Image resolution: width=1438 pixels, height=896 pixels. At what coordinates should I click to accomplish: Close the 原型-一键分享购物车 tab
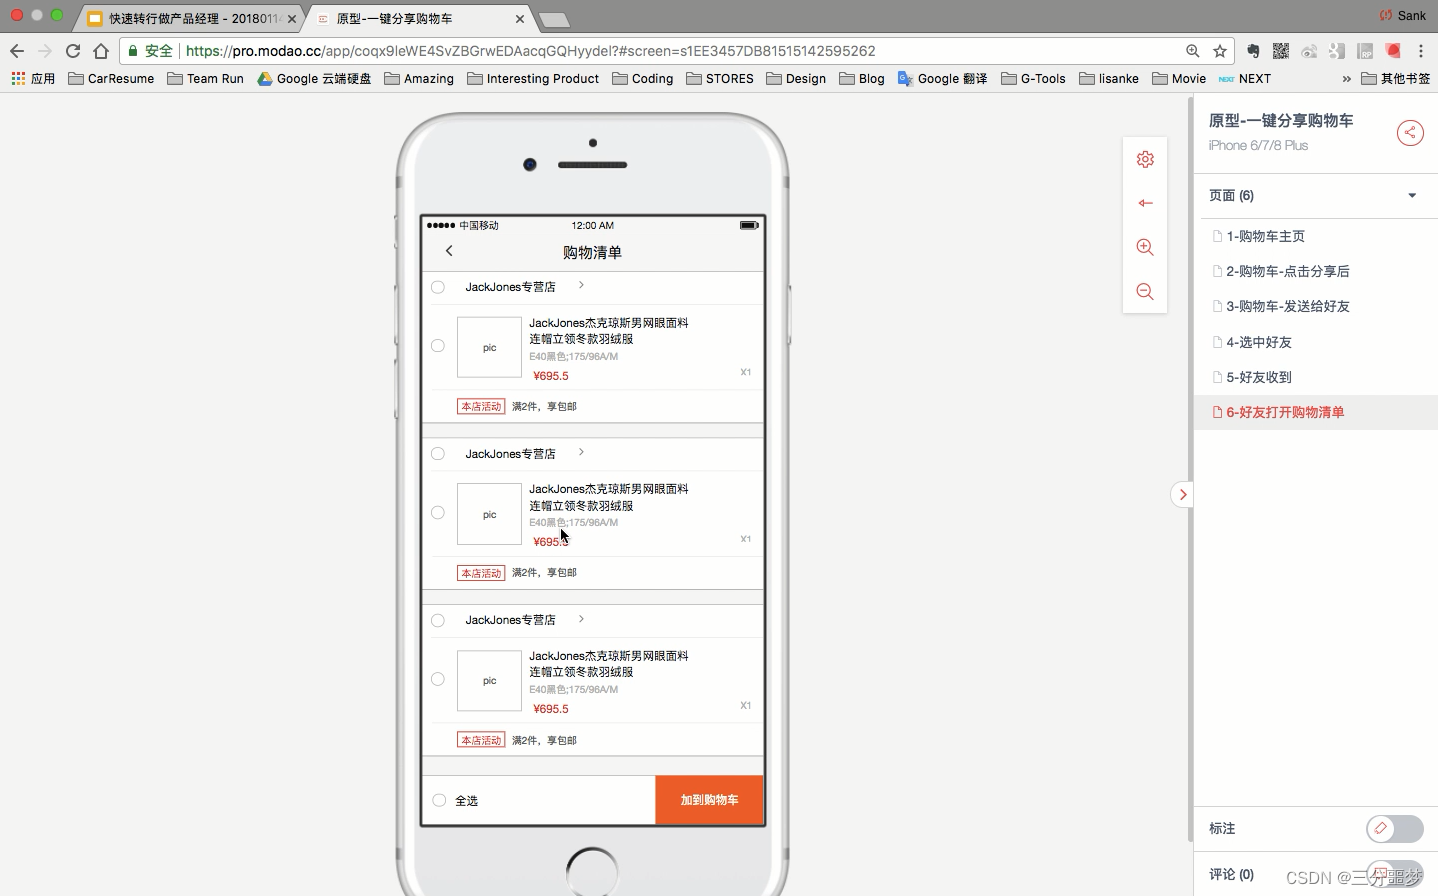pyautogui.click(x=520, y=19)
